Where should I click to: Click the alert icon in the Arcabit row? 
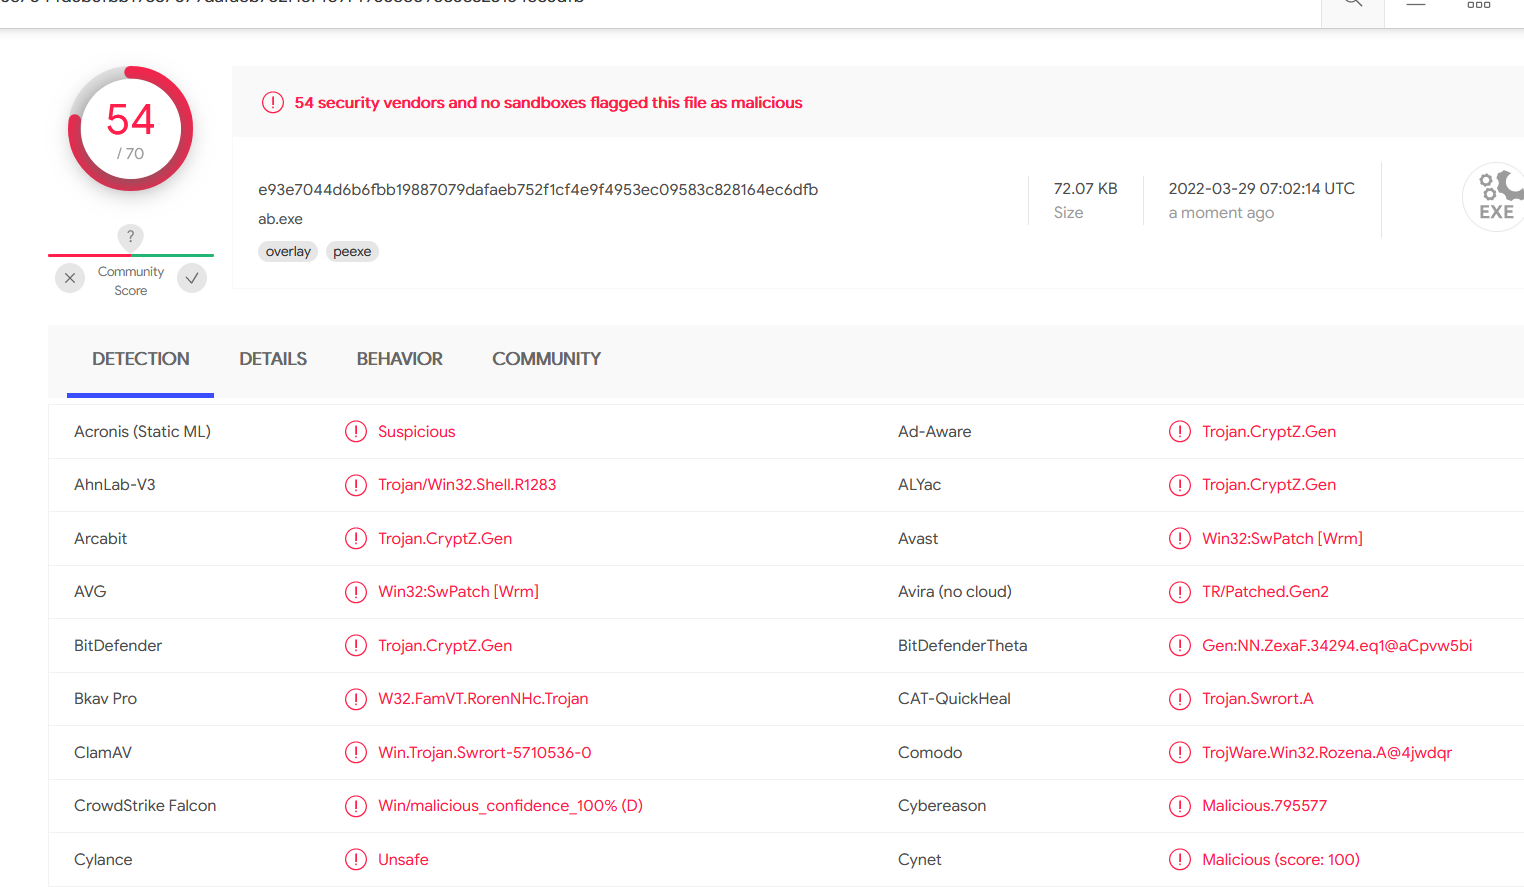[x=356, y=538]
